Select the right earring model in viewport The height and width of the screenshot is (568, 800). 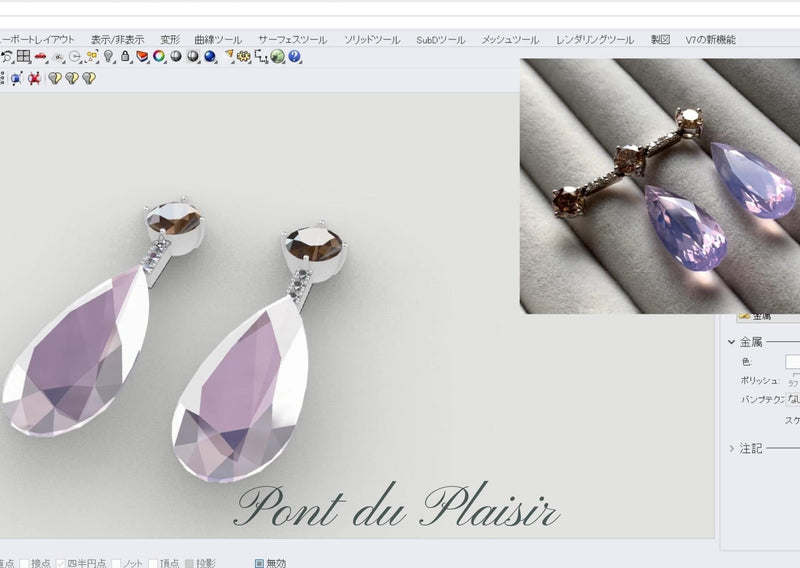pyautogui.click(x=260, y=352)
